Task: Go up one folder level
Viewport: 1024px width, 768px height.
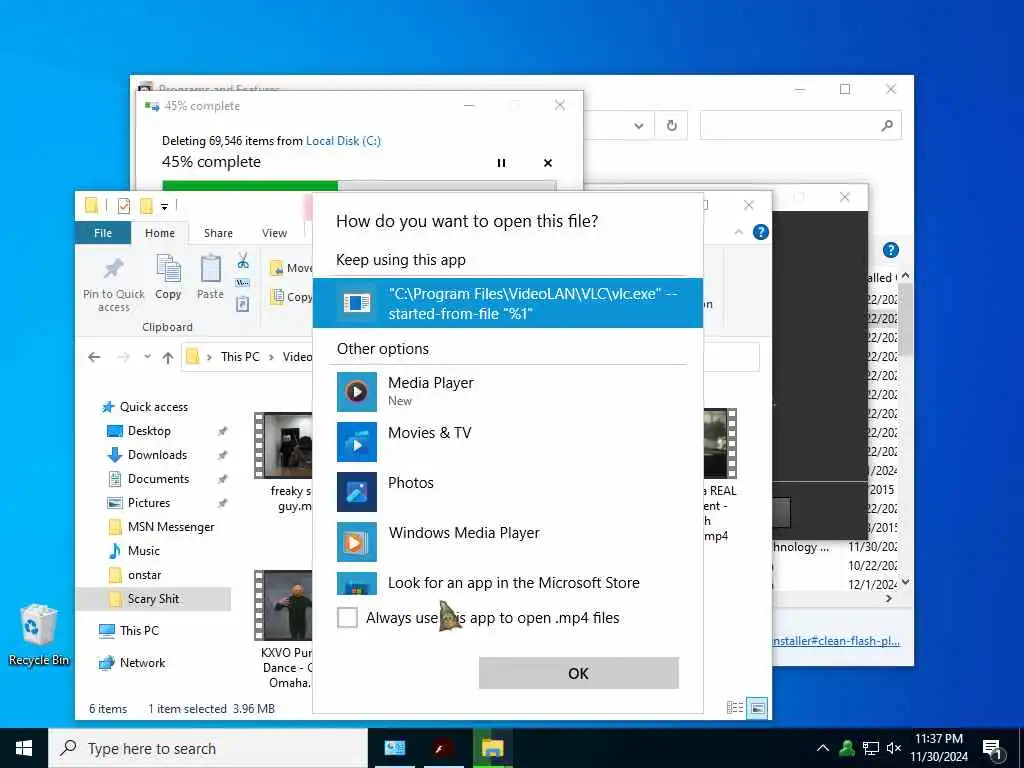Action: [168, 357]
